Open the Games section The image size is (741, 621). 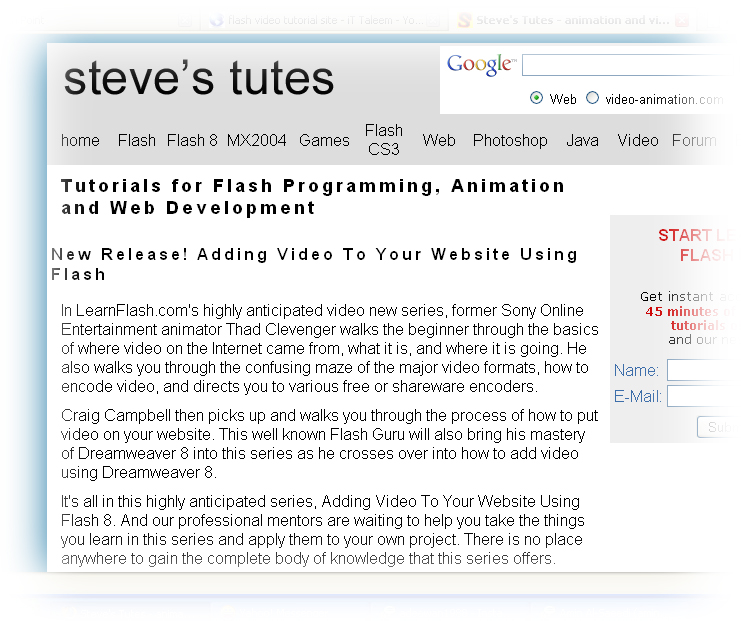[x=324, y=140]
